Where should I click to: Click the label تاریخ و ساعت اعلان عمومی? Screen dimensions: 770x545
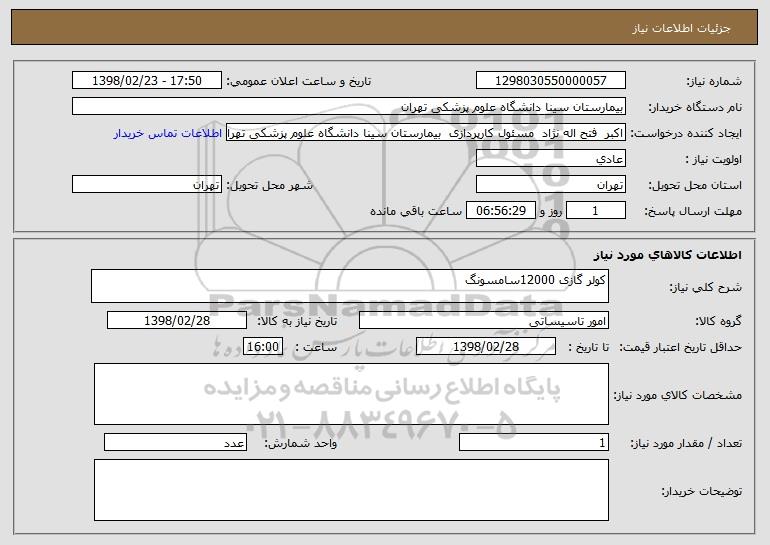(299, 82)
